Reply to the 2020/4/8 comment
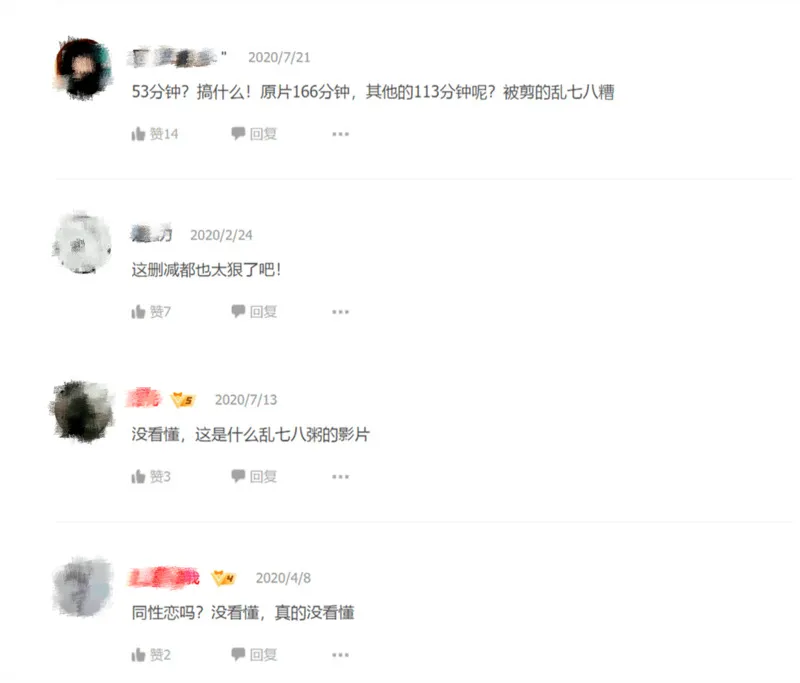The image size is (800, 683). pos(254,654)
